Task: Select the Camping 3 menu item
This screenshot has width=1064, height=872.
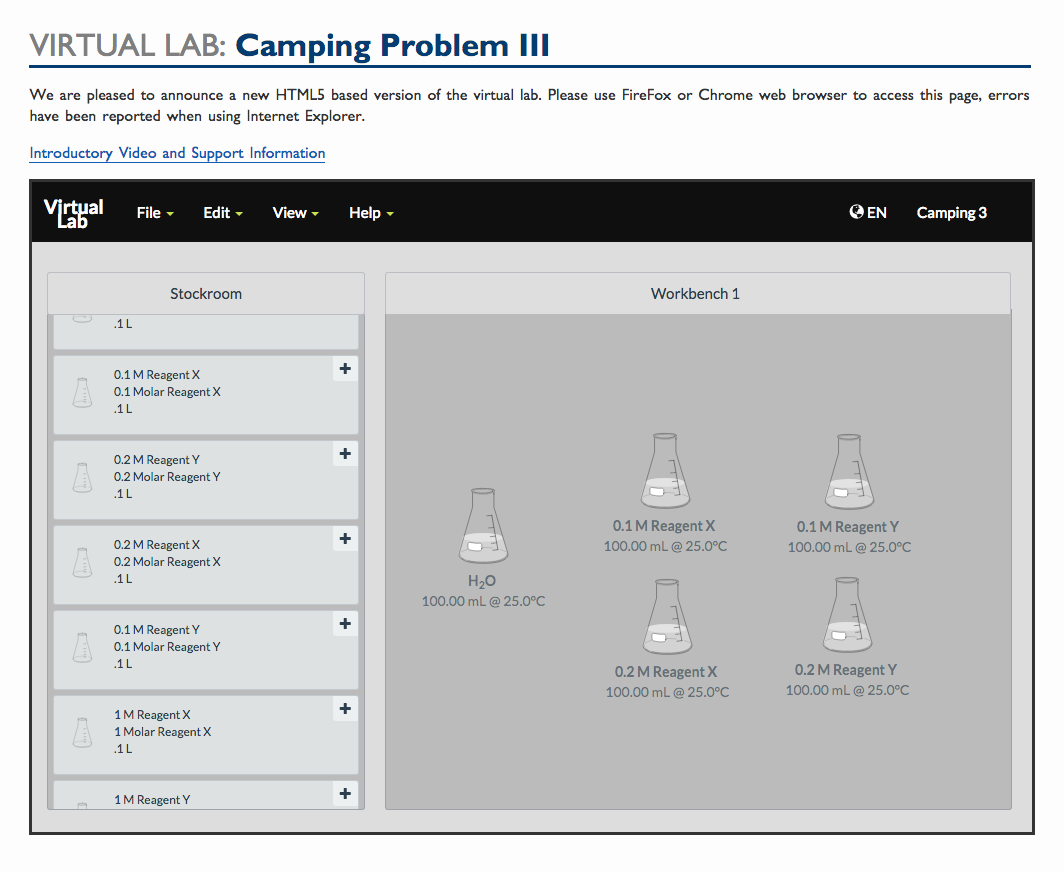Action: 951,212
